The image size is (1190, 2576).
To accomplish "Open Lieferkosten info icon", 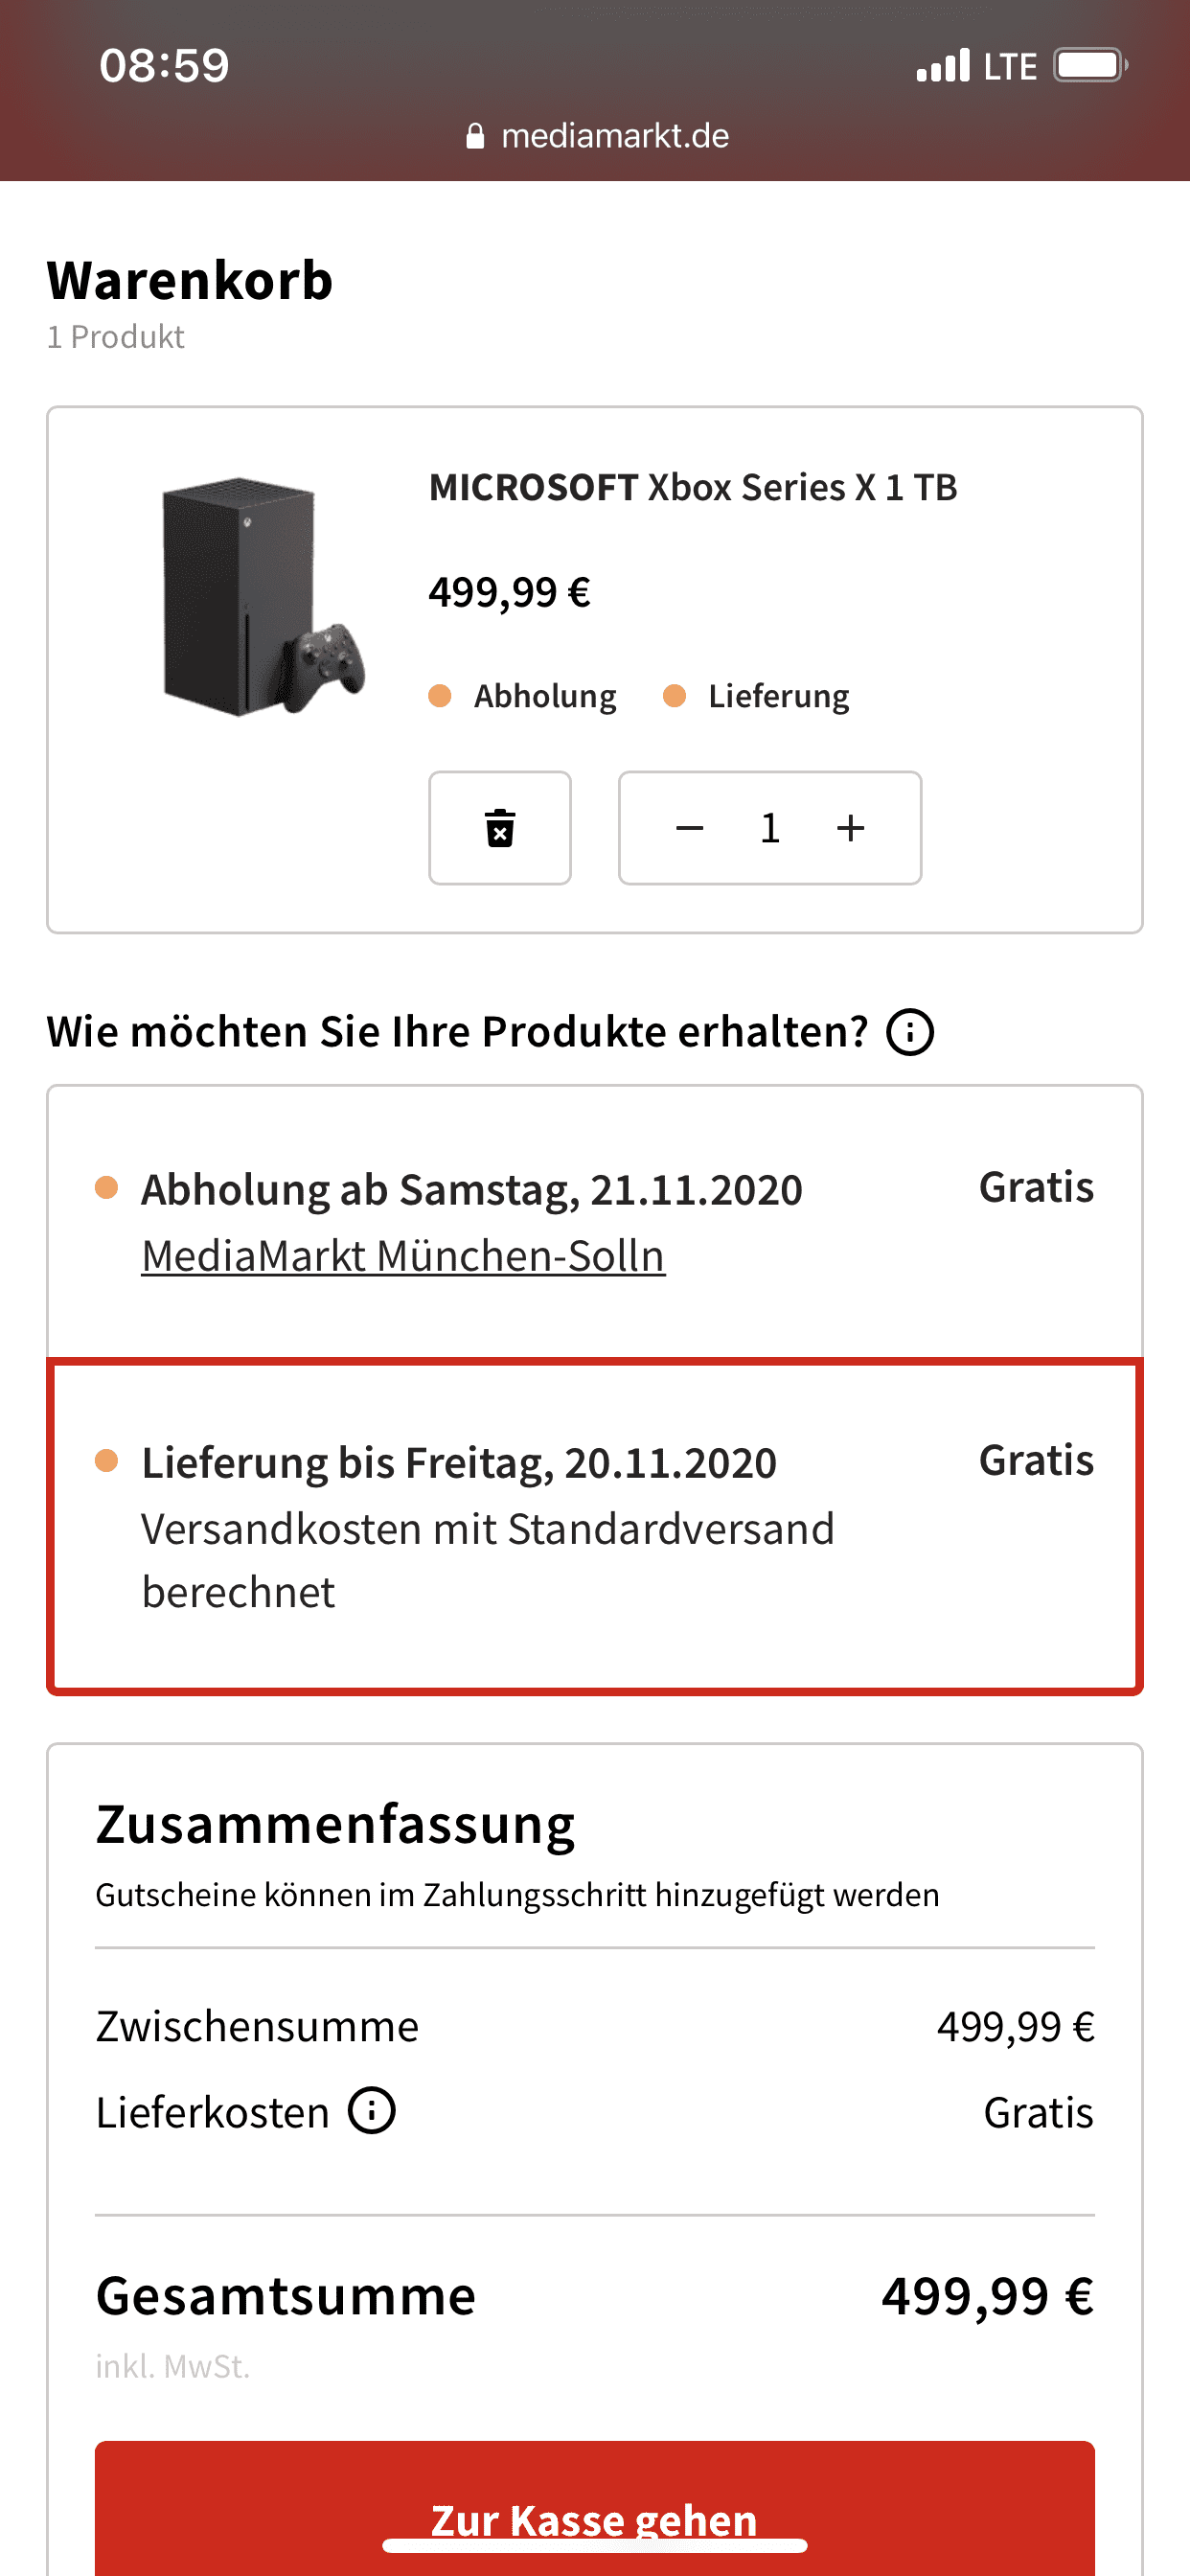I will pyautogui.click(x=372, y=2111).
